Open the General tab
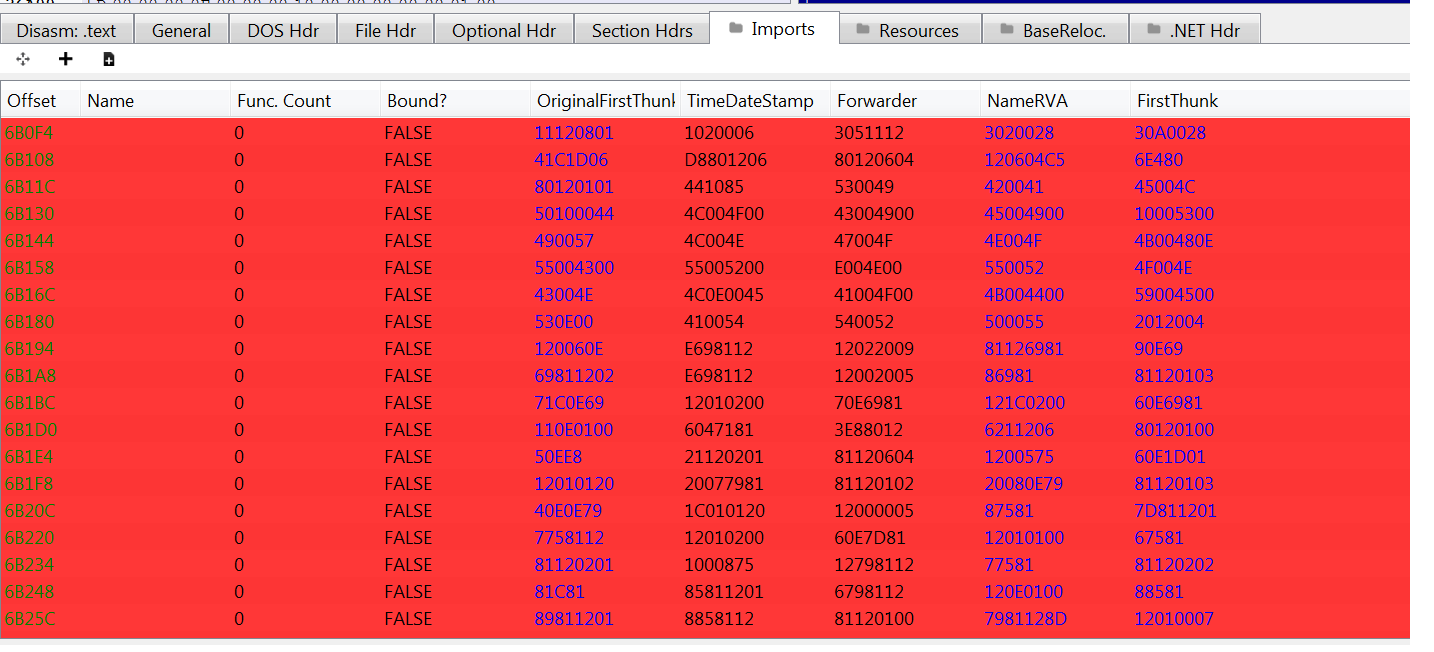1434x652 pixels. (182, 30)
